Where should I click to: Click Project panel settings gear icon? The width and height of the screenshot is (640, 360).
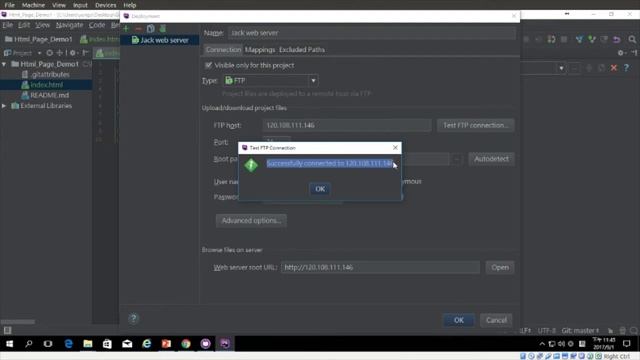point(73,53)
